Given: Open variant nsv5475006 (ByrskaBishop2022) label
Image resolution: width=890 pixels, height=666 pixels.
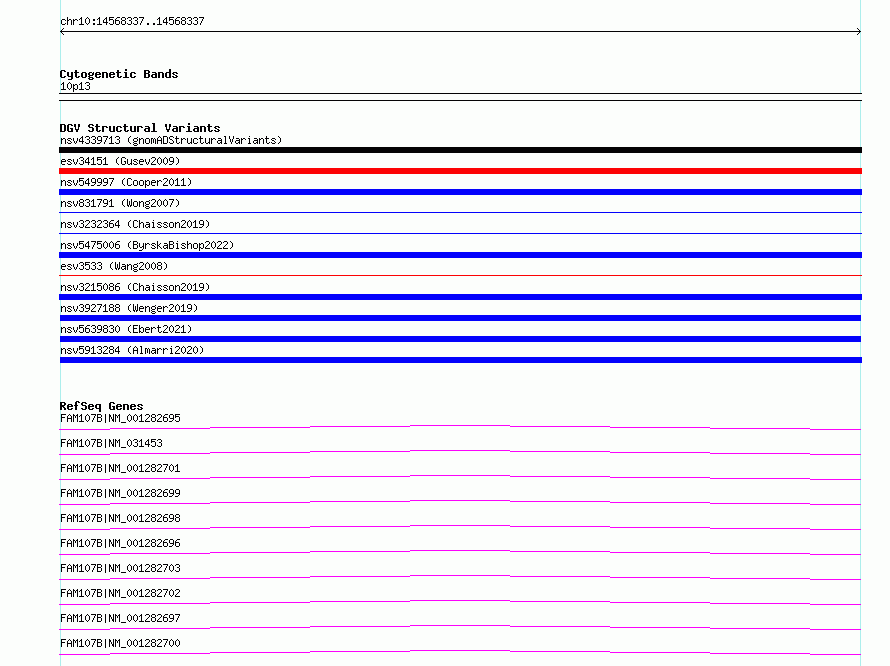Looking at the screenshot, I should click(147, 245).
